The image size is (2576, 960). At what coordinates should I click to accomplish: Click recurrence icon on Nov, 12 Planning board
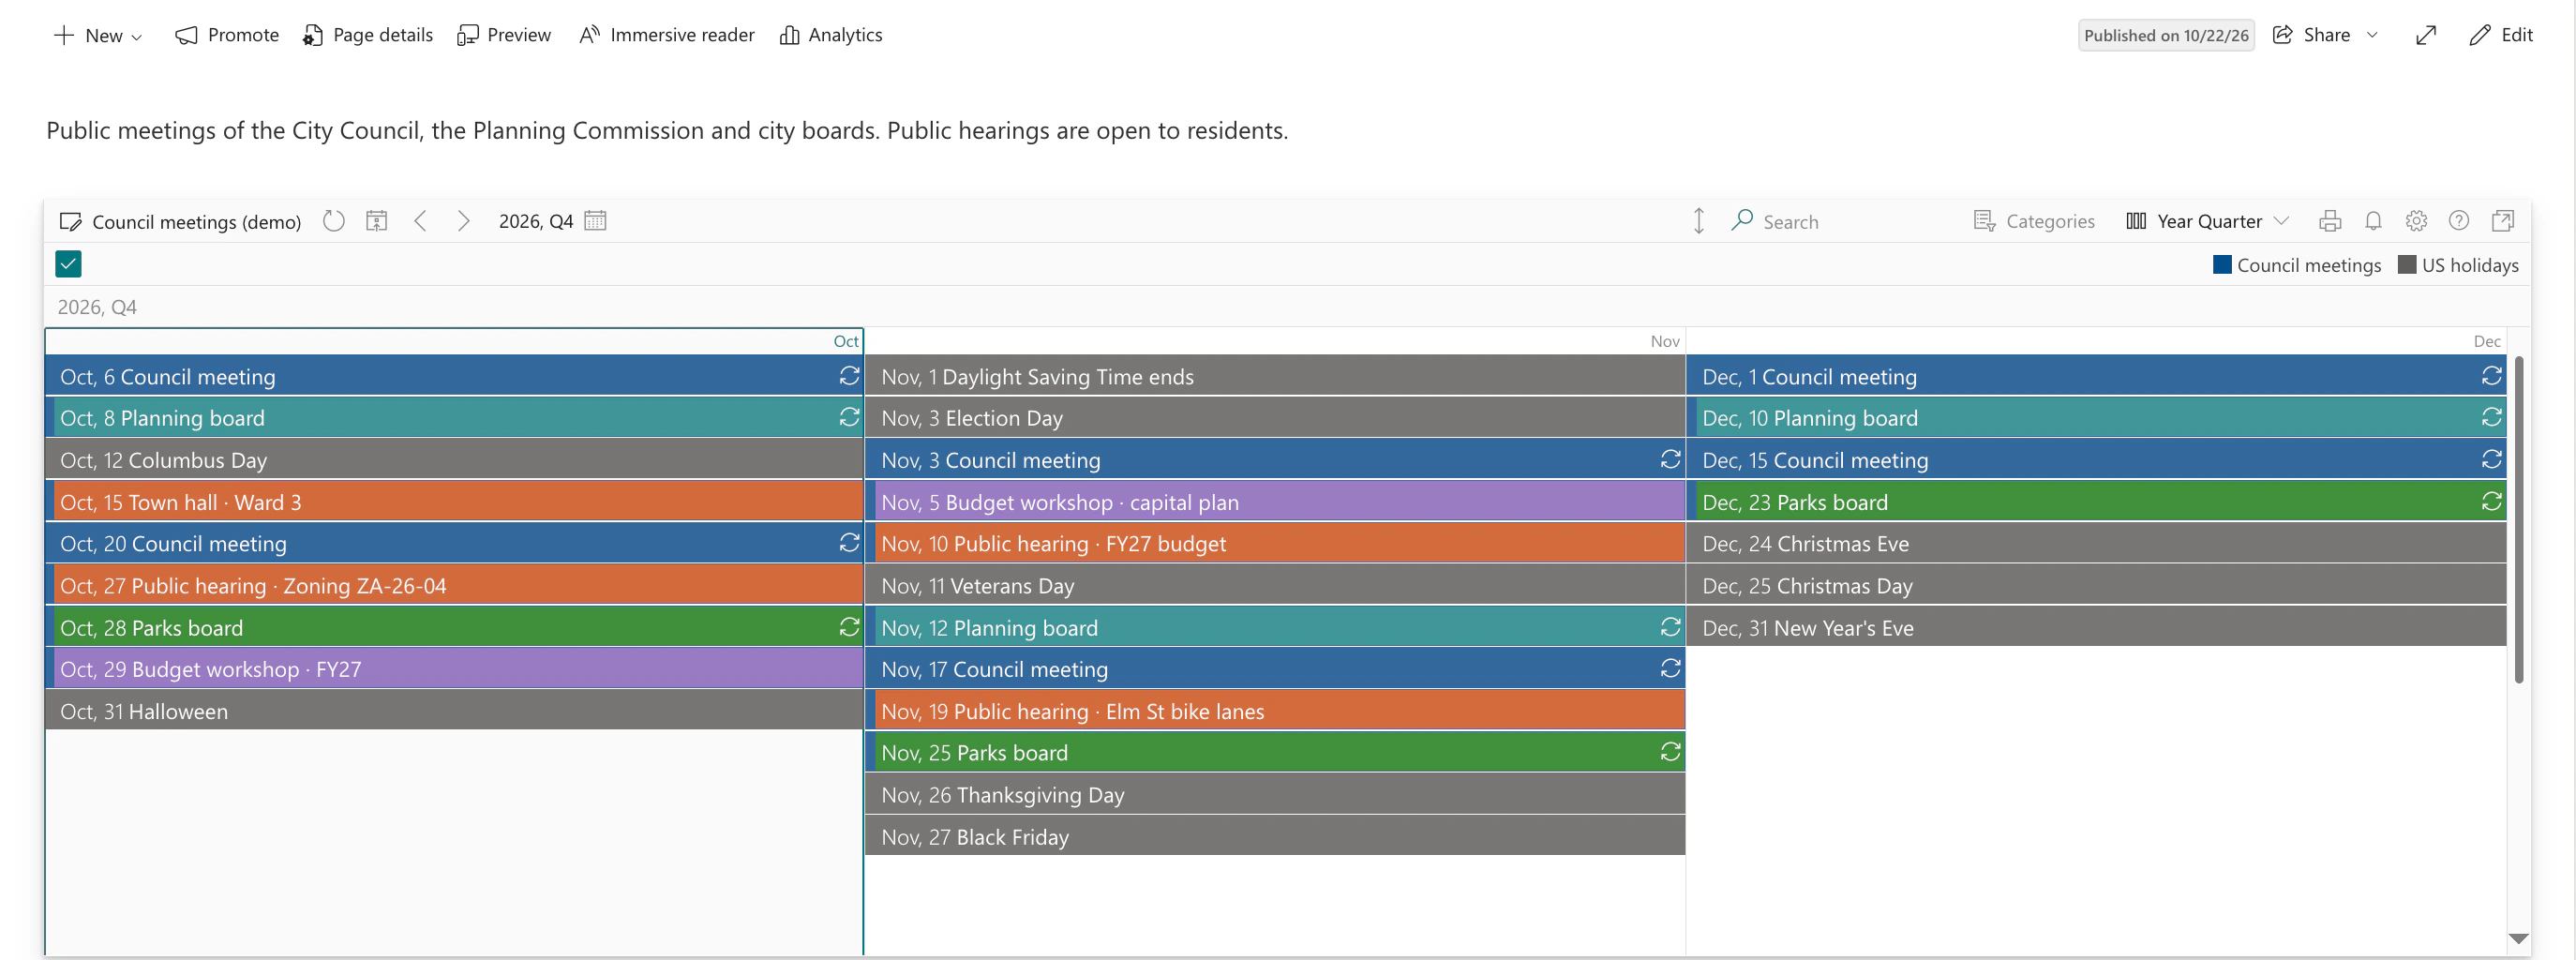1670,627
